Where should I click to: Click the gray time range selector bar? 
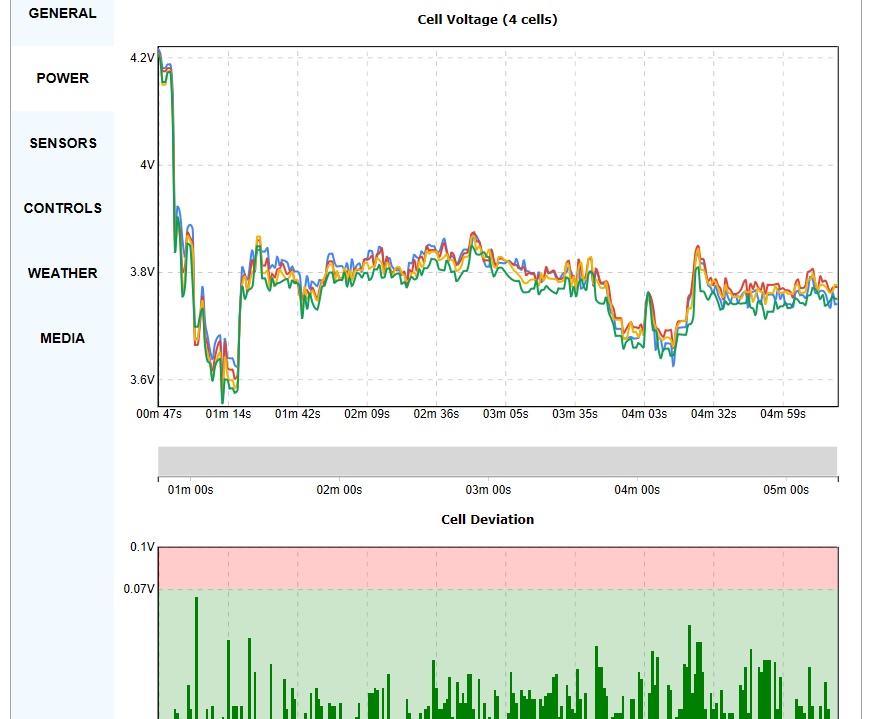click(x=497, y=461)
